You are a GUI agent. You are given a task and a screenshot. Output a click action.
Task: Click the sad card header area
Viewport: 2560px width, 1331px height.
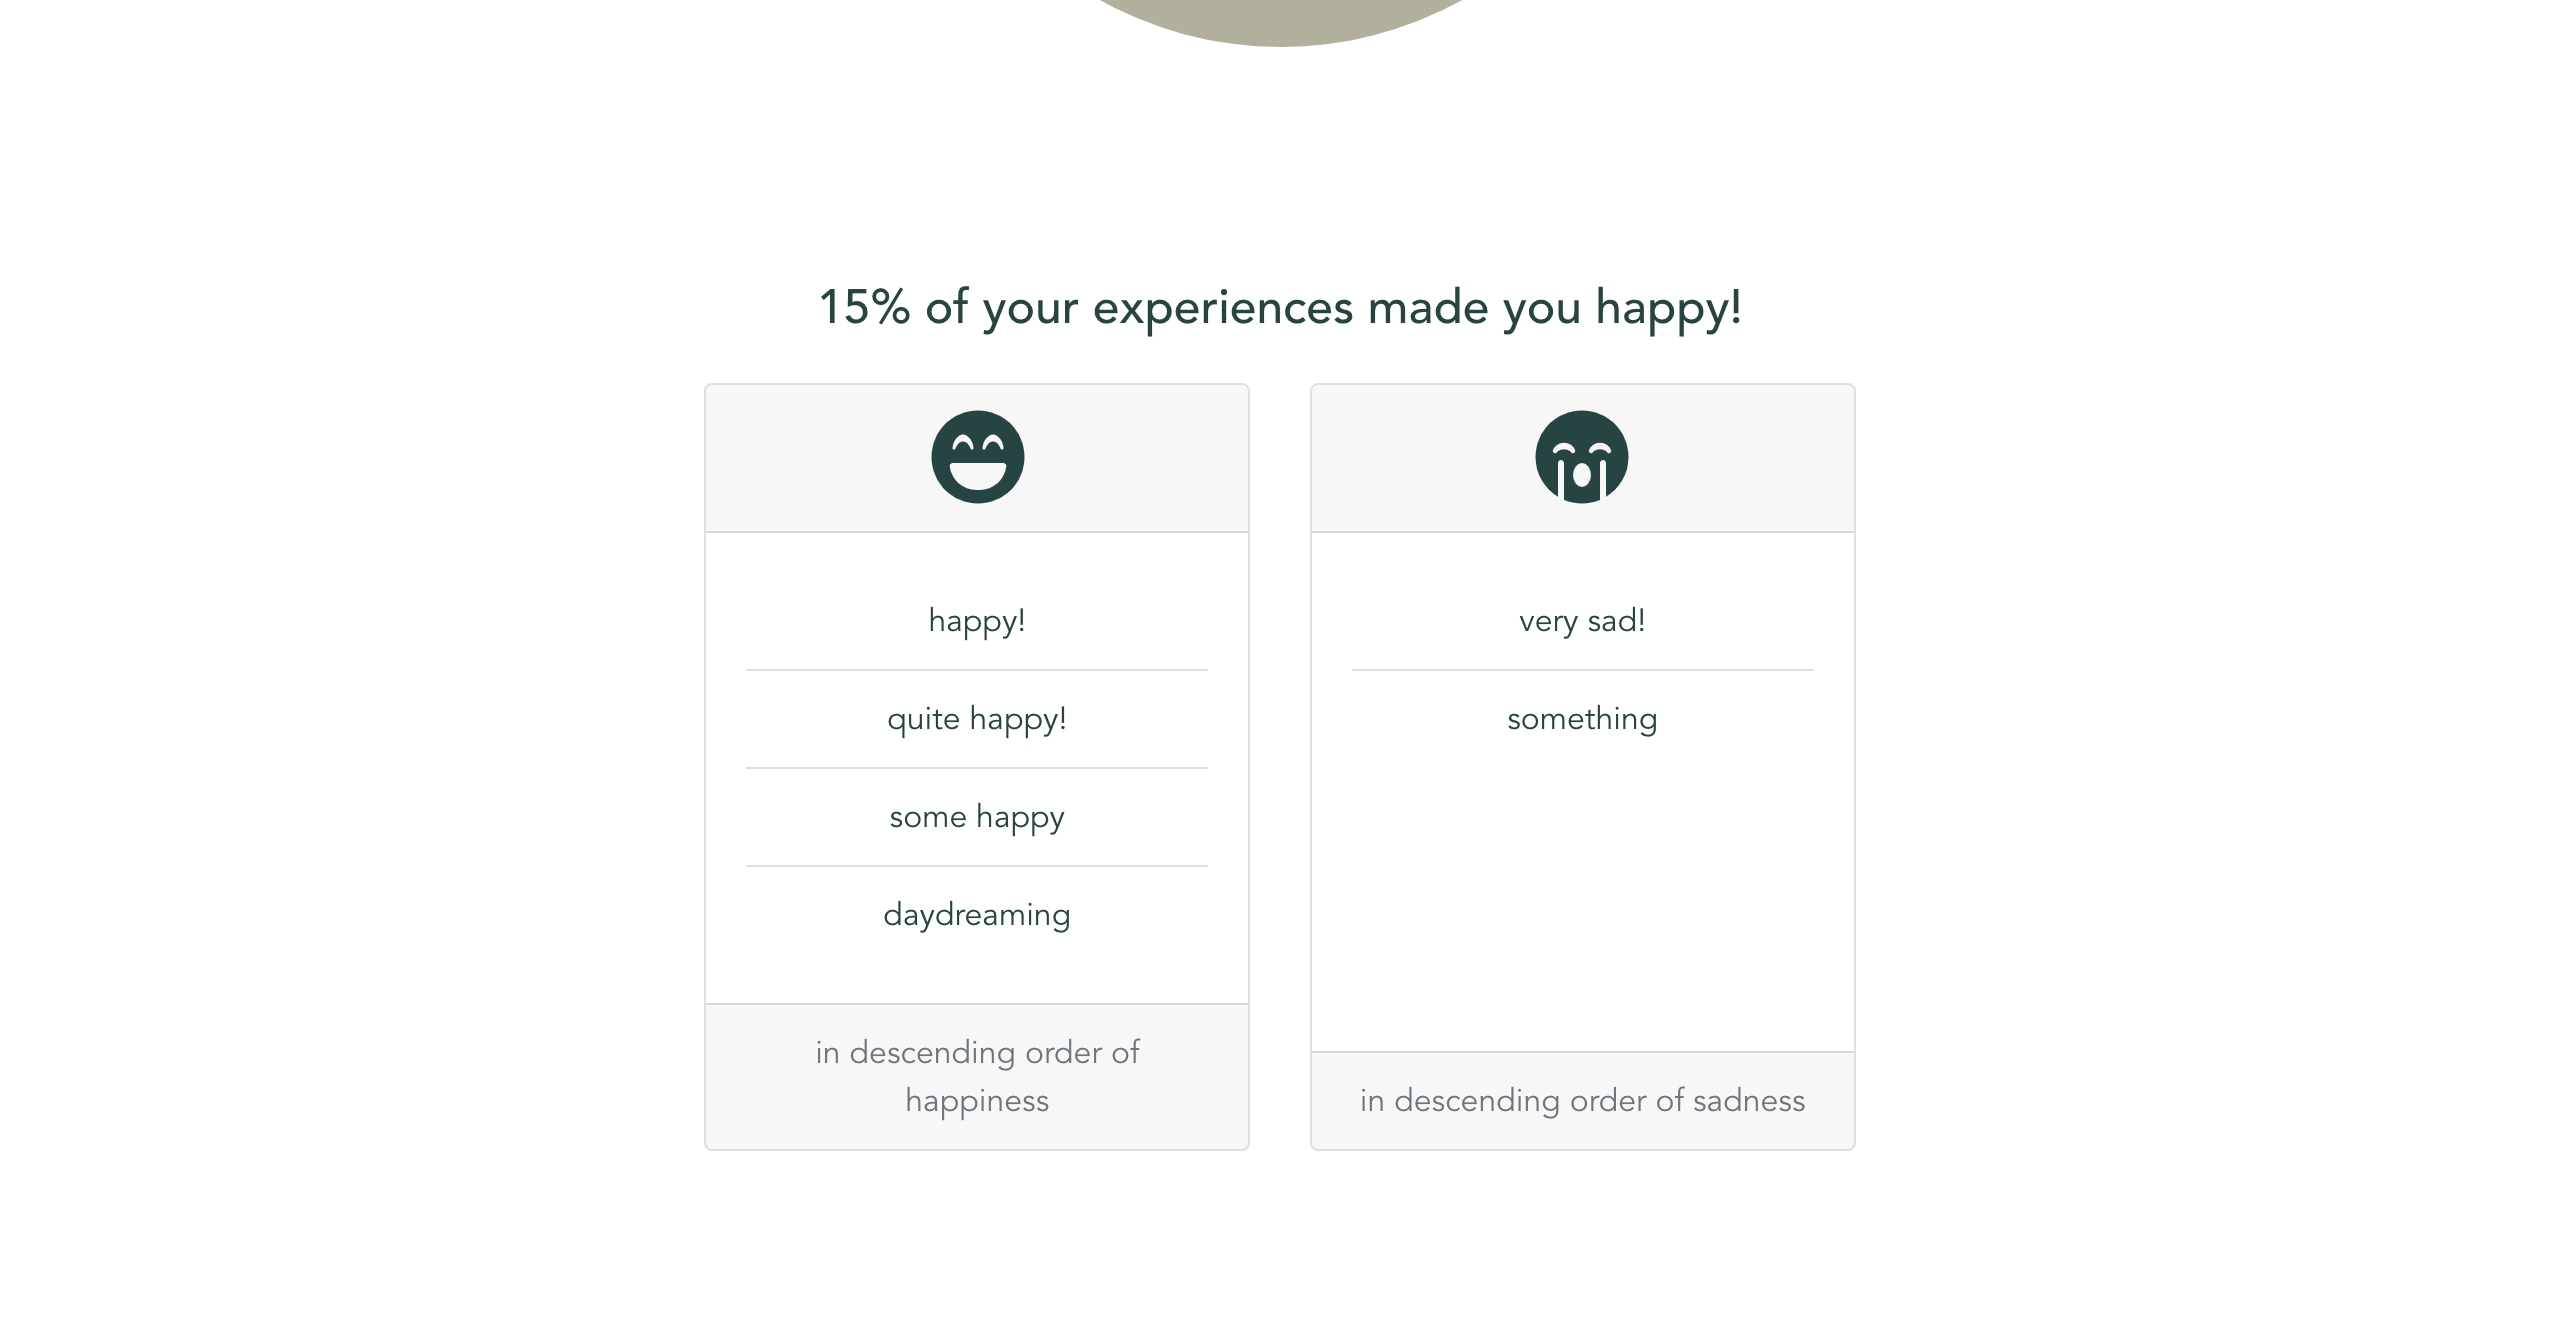coord(1582,458)
